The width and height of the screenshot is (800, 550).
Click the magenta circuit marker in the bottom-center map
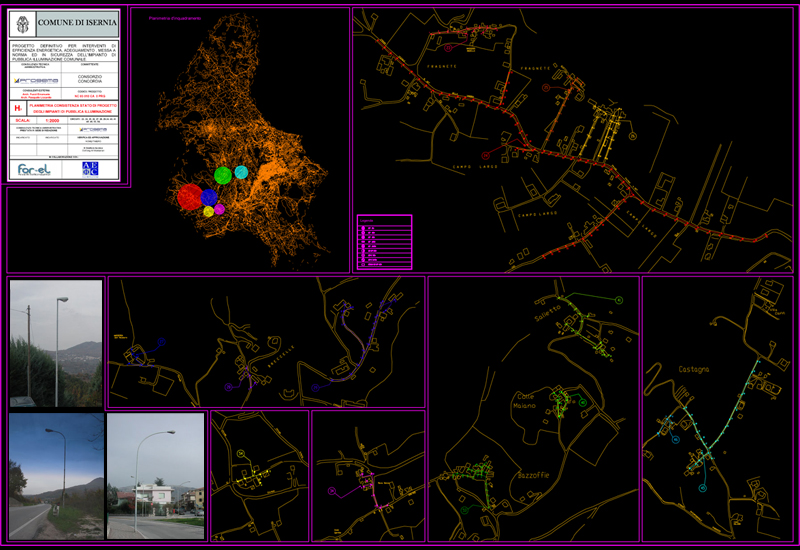tap(332, 491)
